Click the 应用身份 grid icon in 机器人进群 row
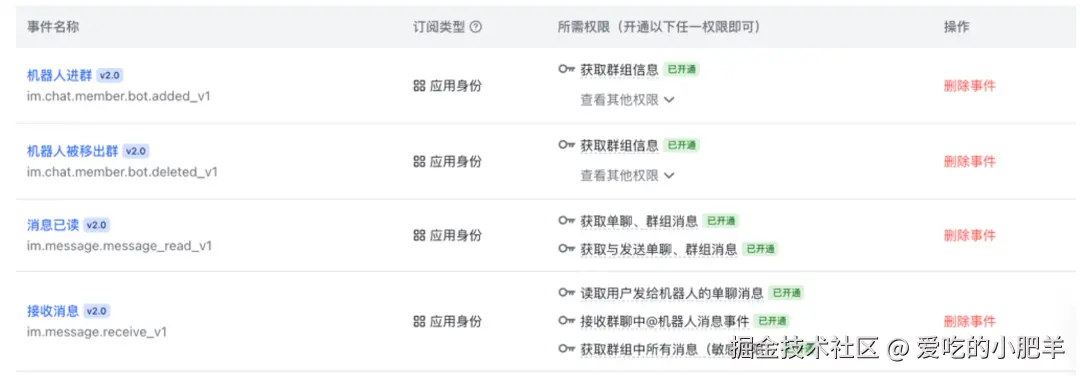Viewport: 1080px width, 376px height. pos(419,86)
